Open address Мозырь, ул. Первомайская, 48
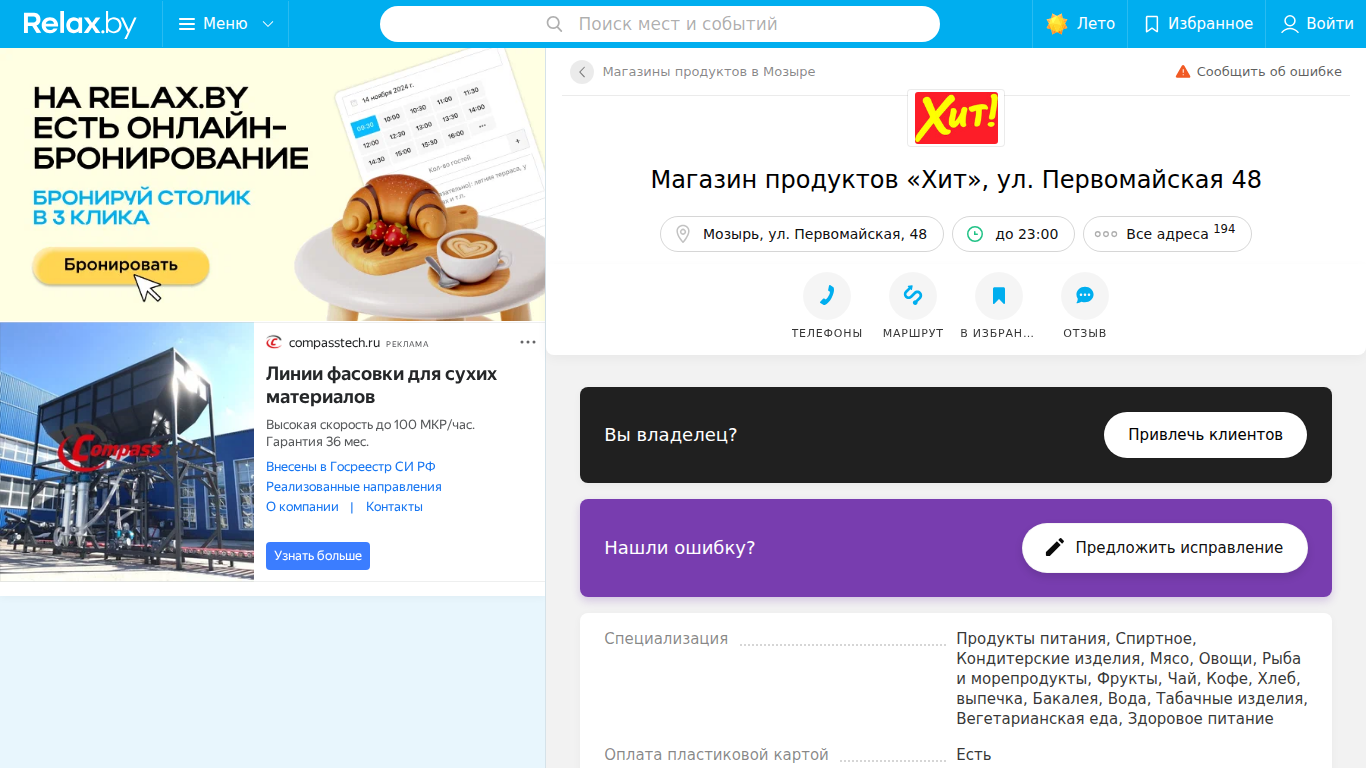1366x768 pixels. pyautogui.click(x=802, y=234)
